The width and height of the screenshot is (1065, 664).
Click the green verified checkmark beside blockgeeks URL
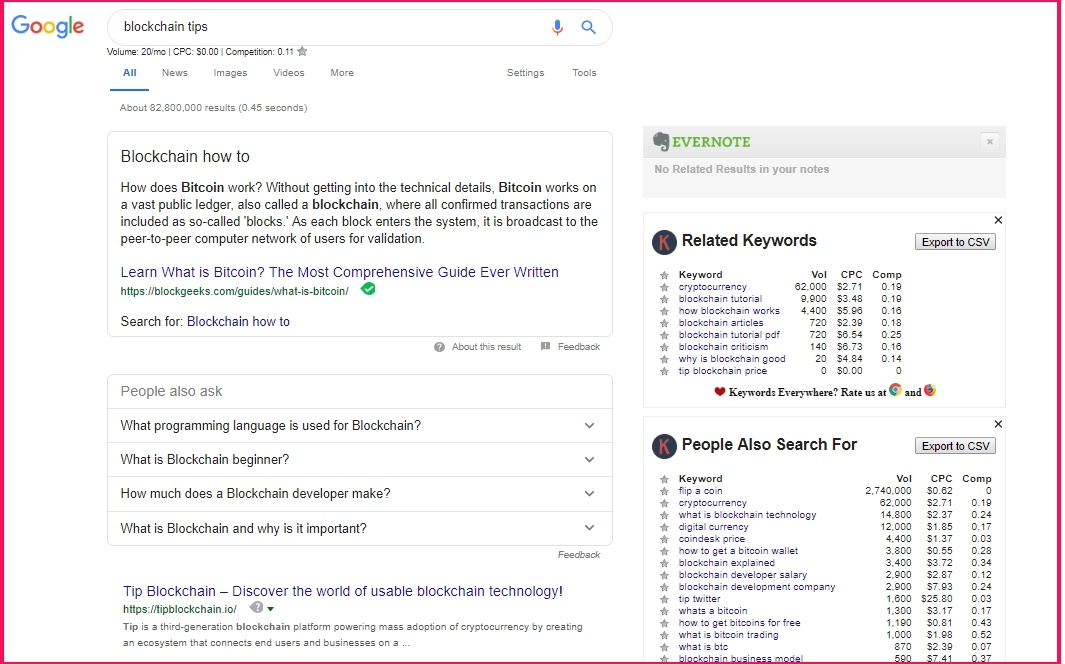pos(368,289)
